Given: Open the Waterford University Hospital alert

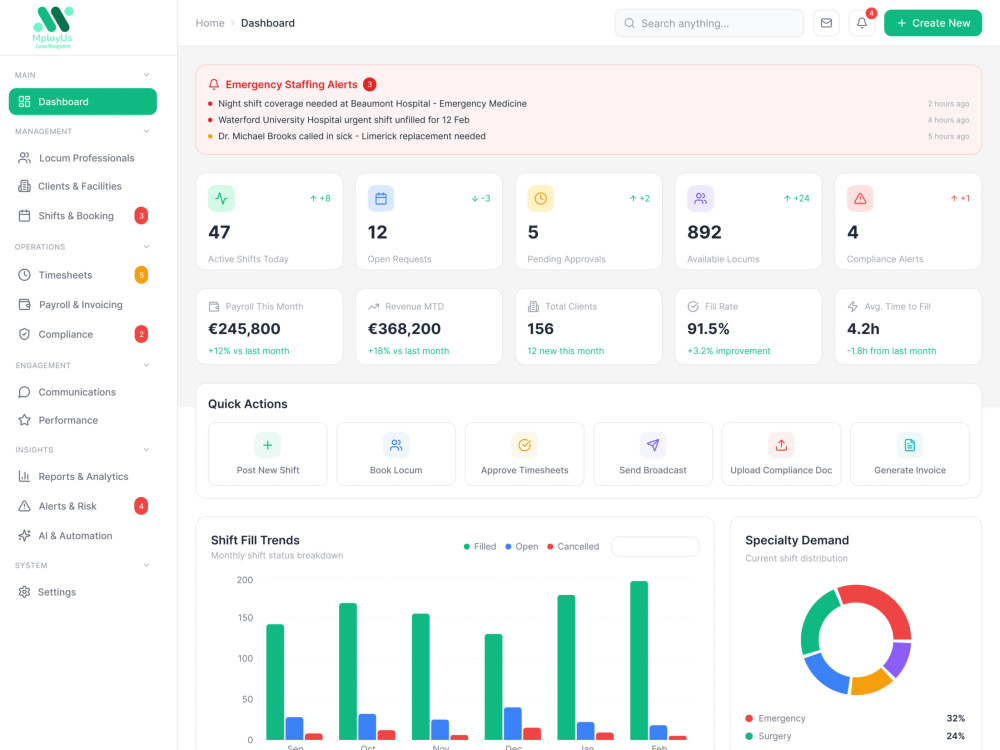Looking at the screenshot, I should pyautogui.click(x=588, y=120).
